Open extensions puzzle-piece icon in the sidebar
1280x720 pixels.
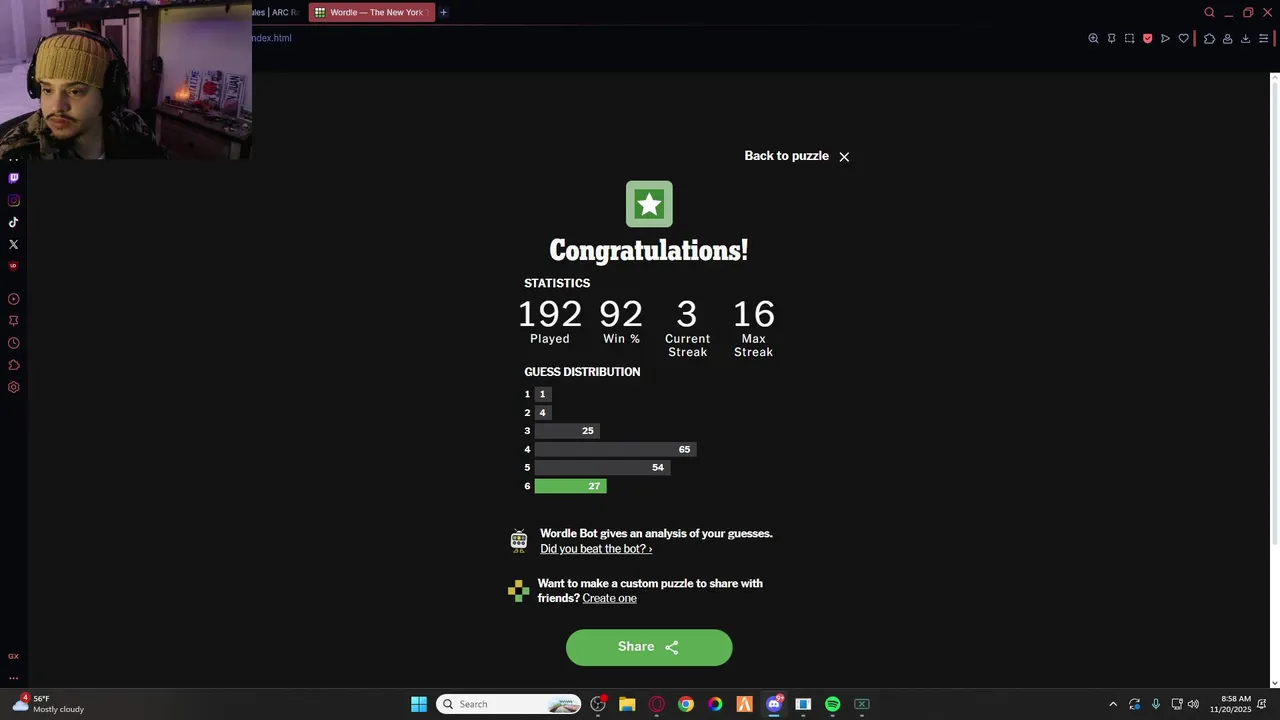coord(13,365)
